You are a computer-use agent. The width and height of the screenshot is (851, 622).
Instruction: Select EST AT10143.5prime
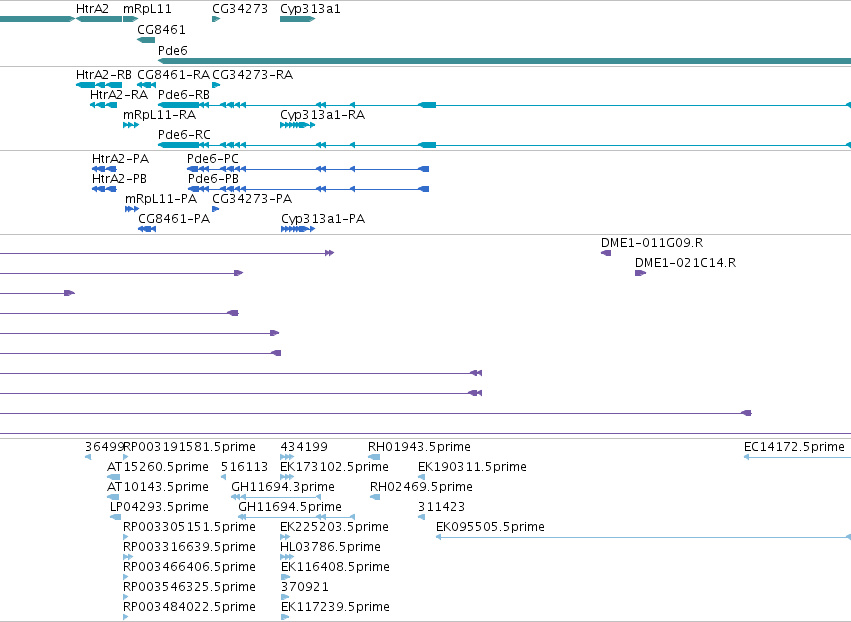point(158,487)
